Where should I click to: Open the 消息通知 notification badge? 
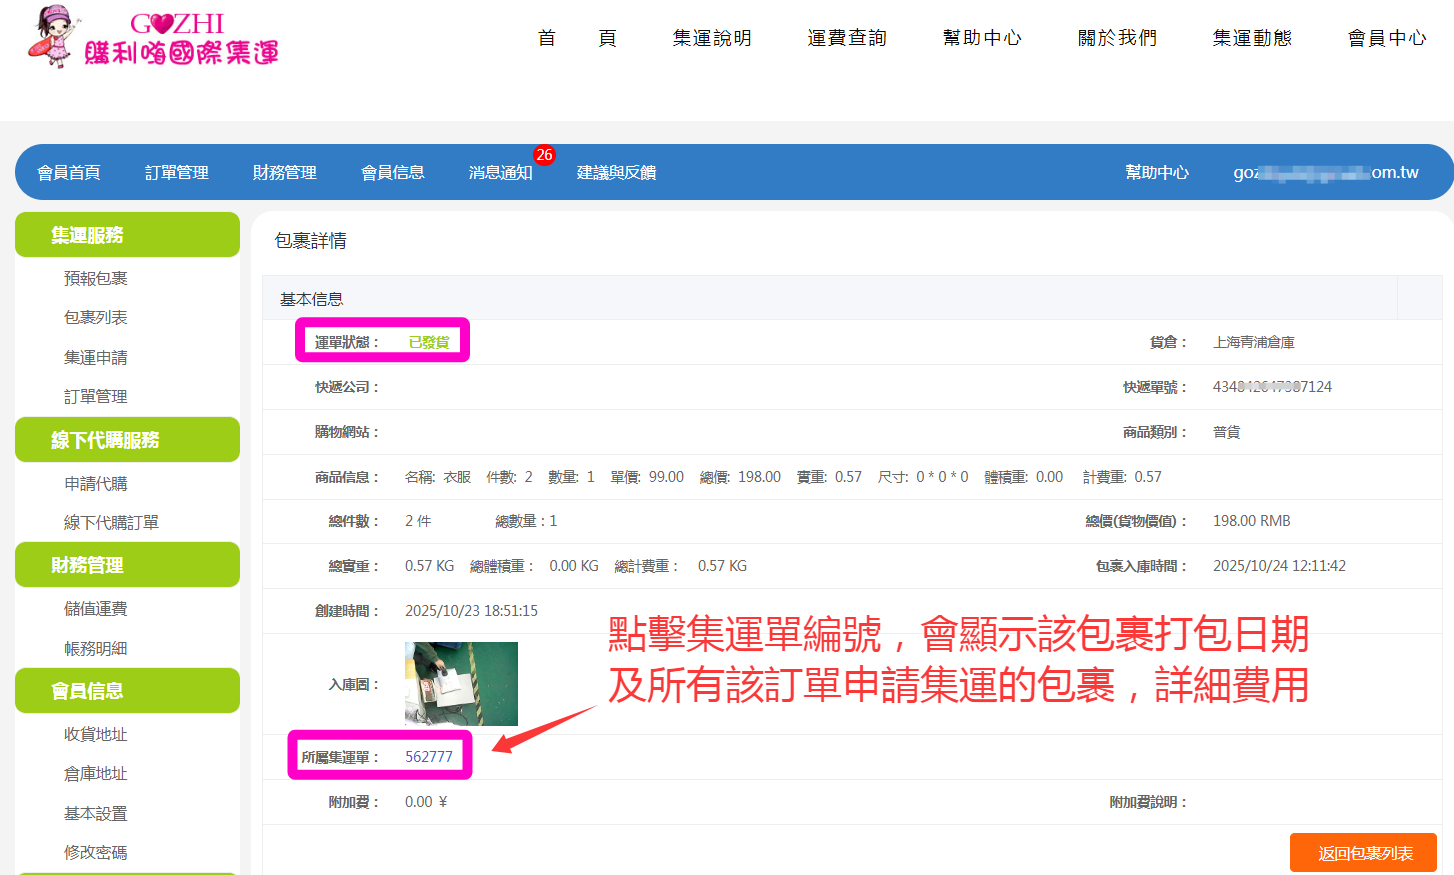coord(544,155)
